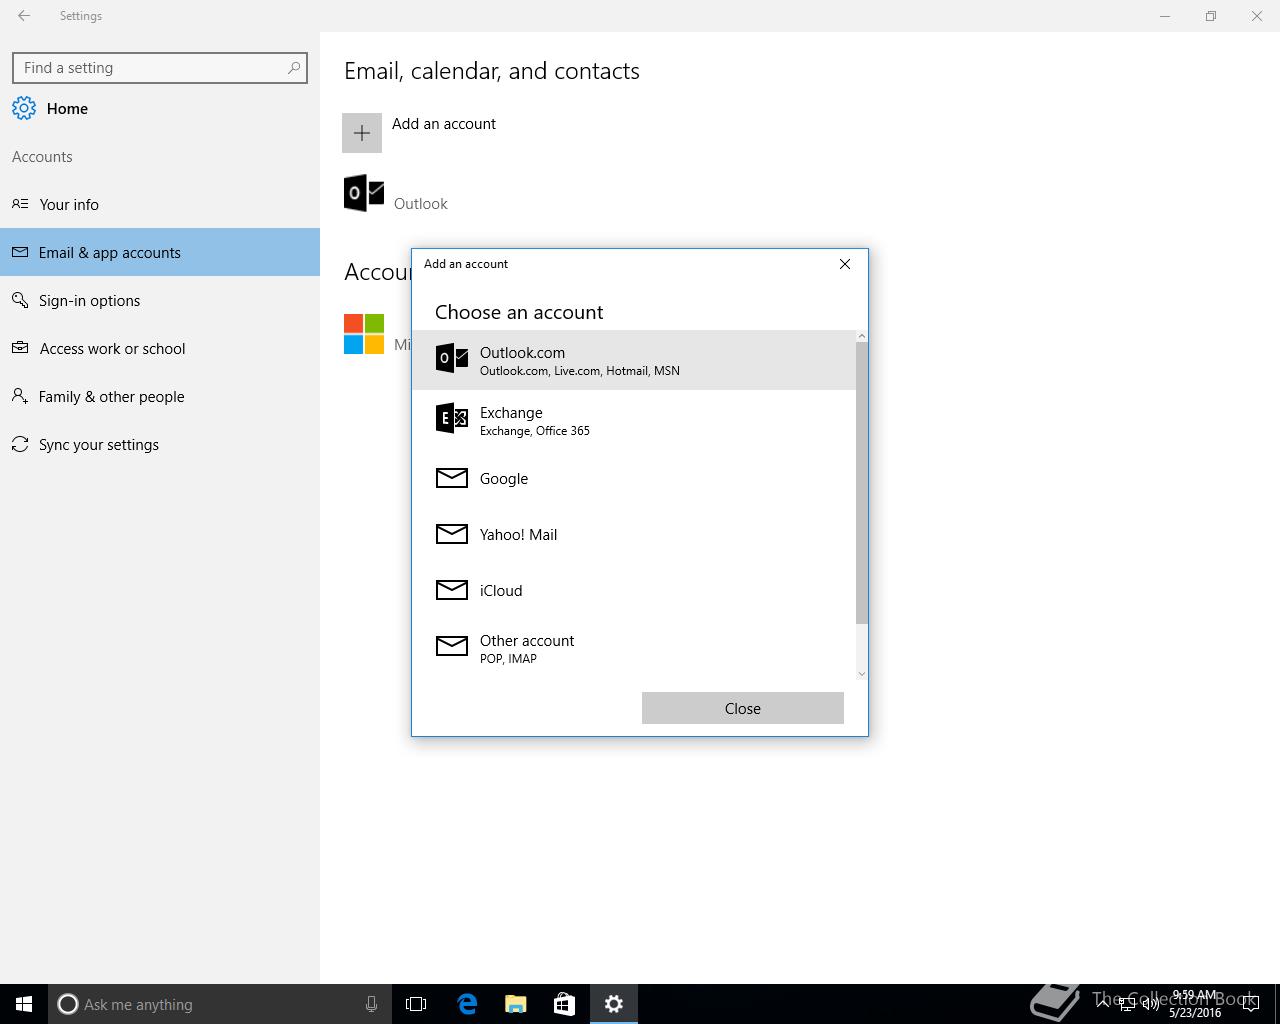Click the network tray icon
Image resolution: width=1280 pixels, height=1024 pixels.
pos(1126,1005)
